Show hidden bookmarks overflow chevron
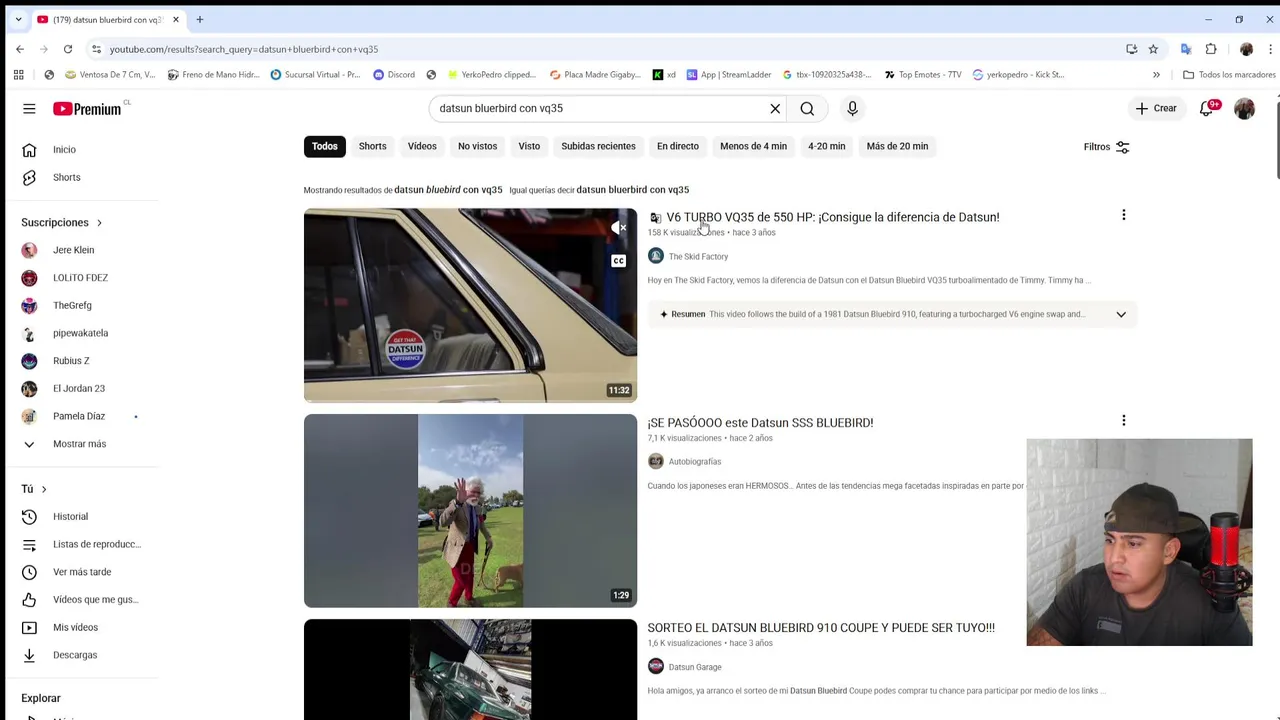 coord(1156,74)
